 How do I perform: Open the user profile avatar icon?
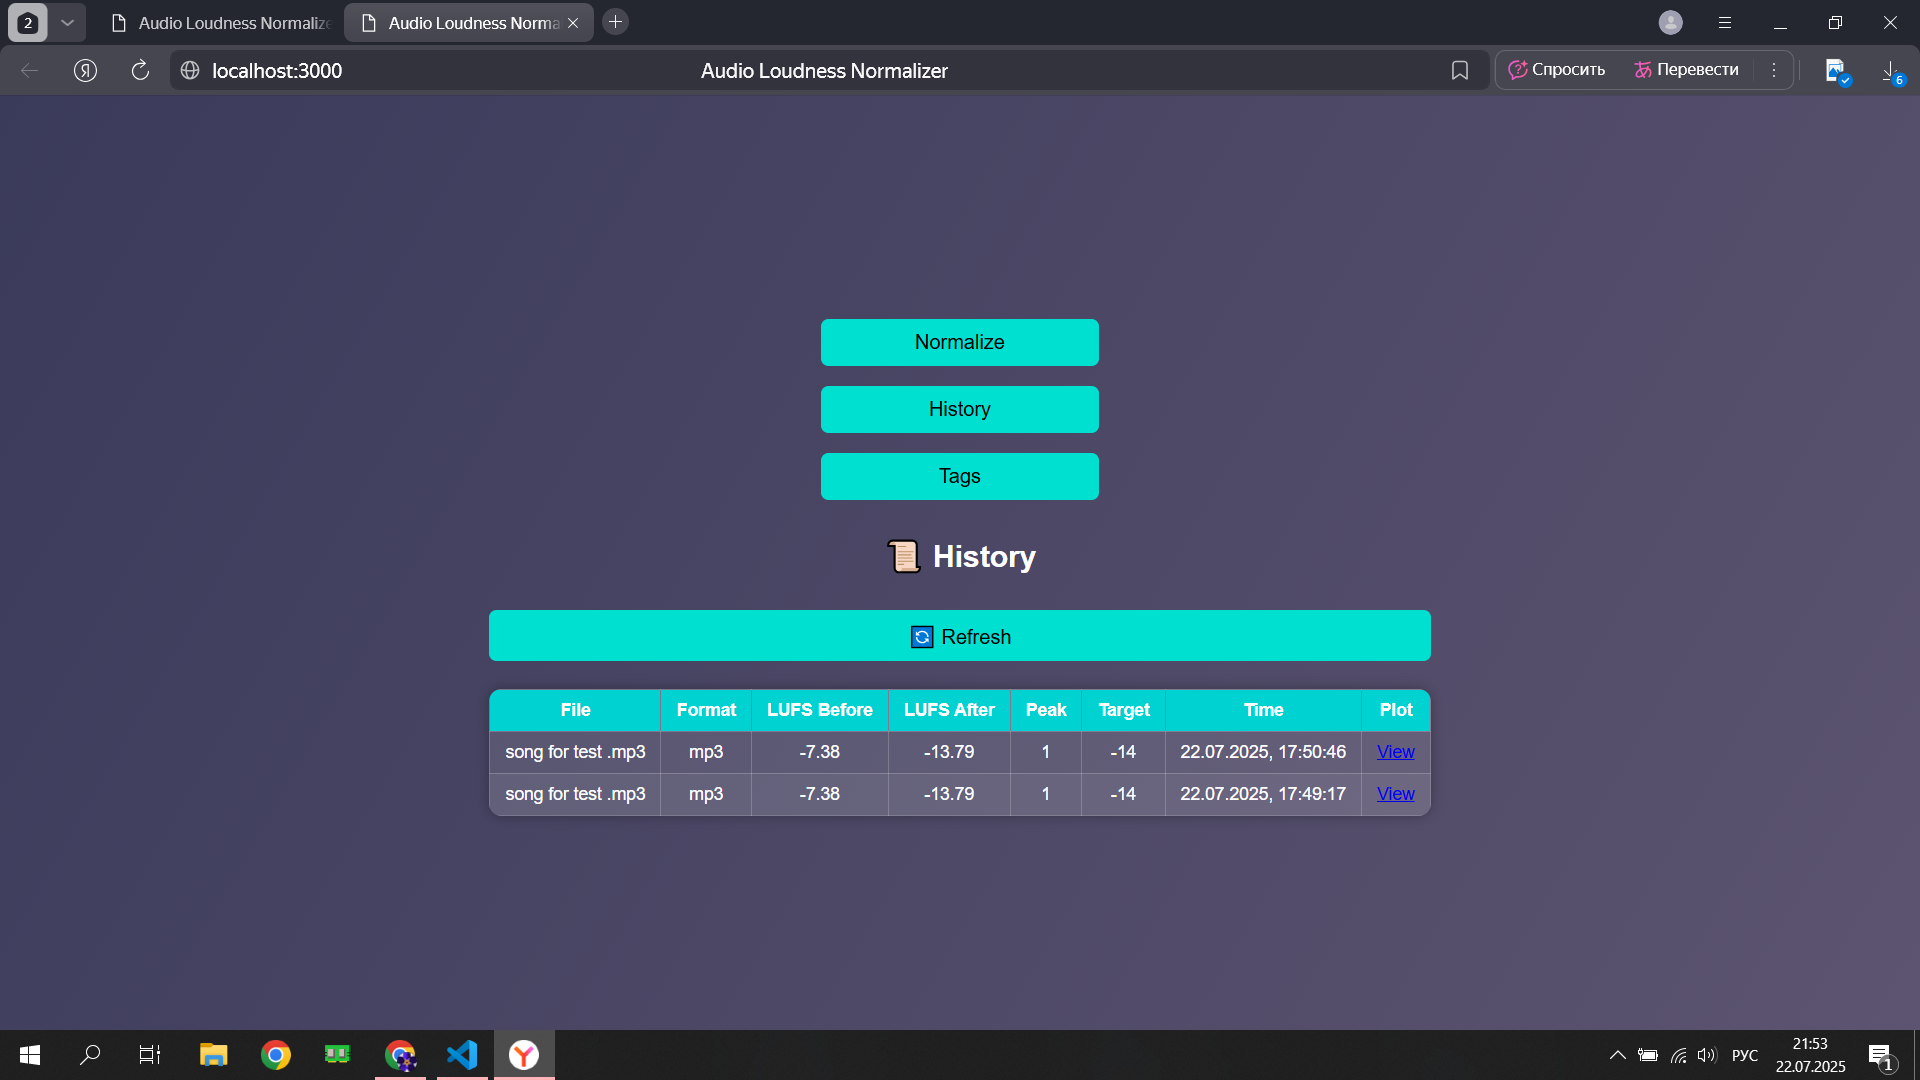coord(1670,22)
